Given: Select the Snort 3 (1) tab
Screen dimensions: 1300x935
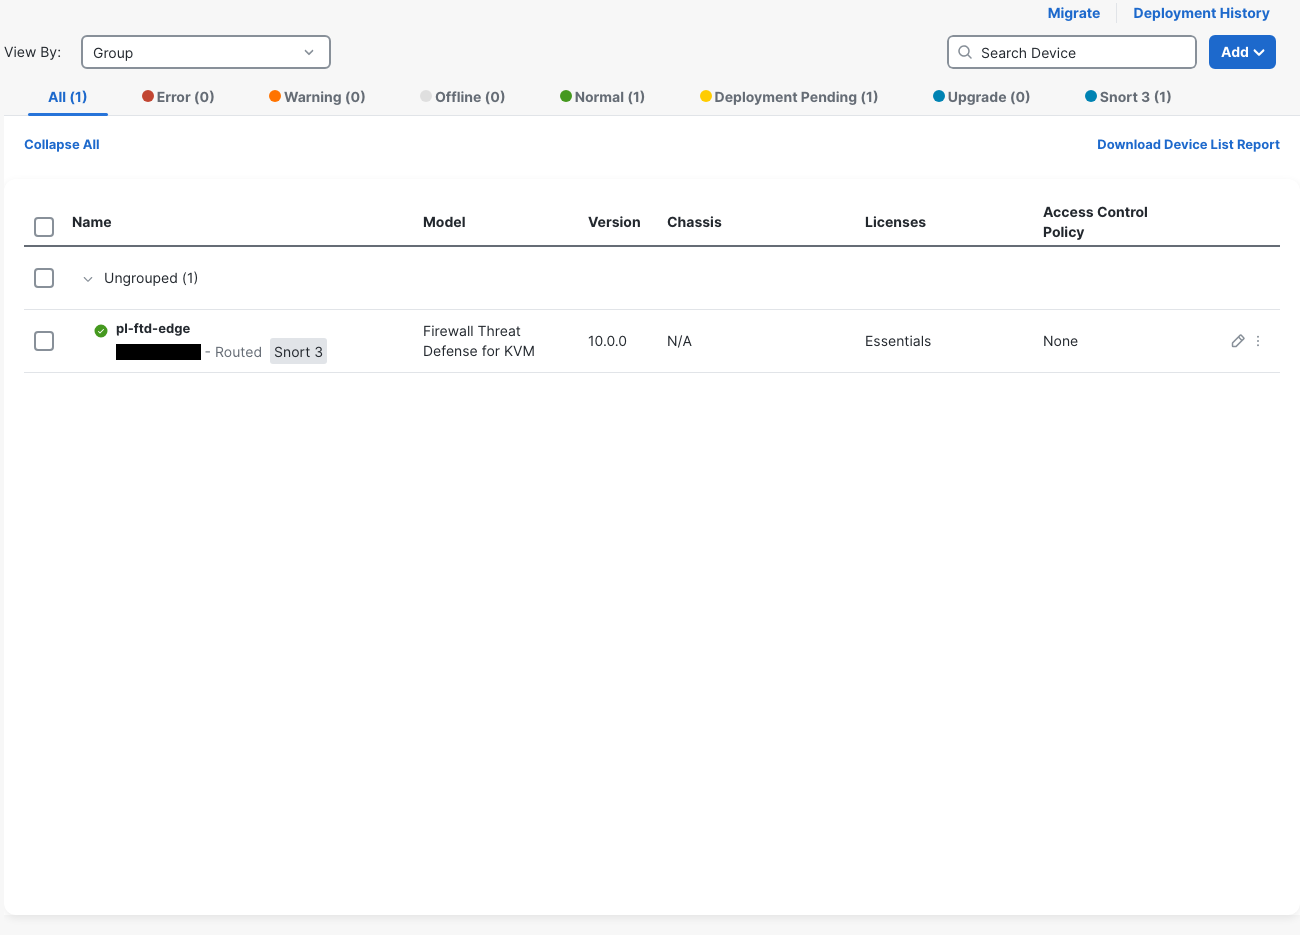Looking at the screenshot, I should tap(1128, 97).
